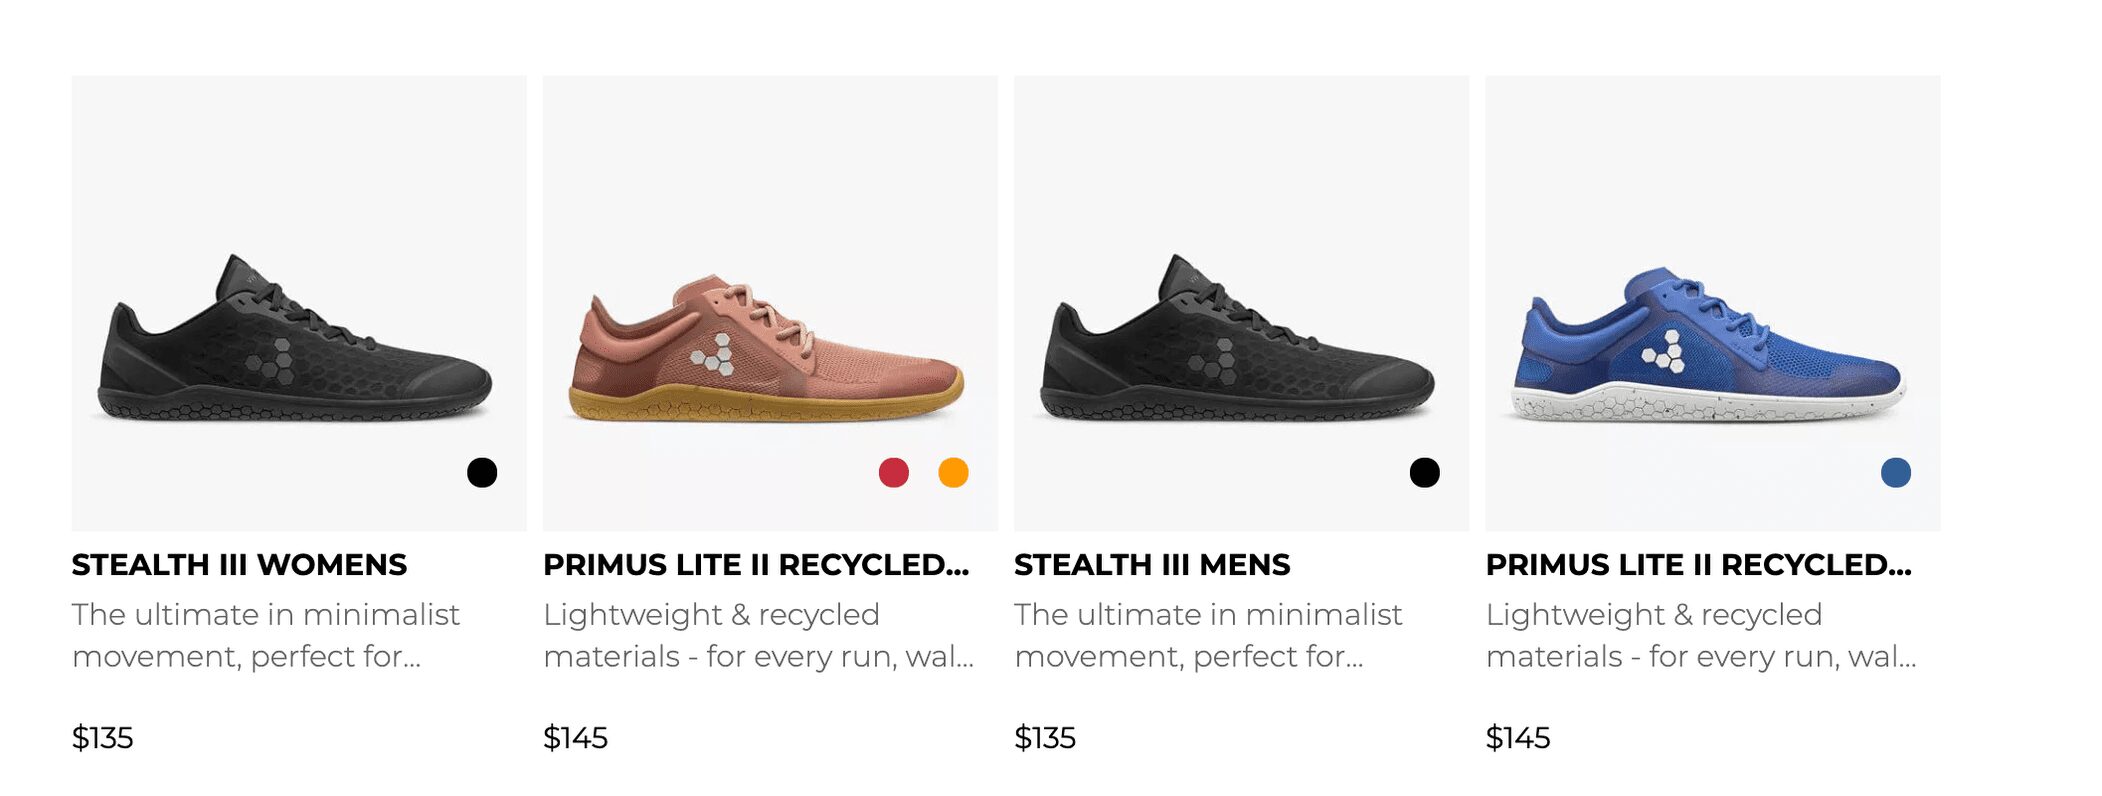Choose the orange color swatch on pink Primus
The image size is (2102, 796).
[x=954, y=472]
